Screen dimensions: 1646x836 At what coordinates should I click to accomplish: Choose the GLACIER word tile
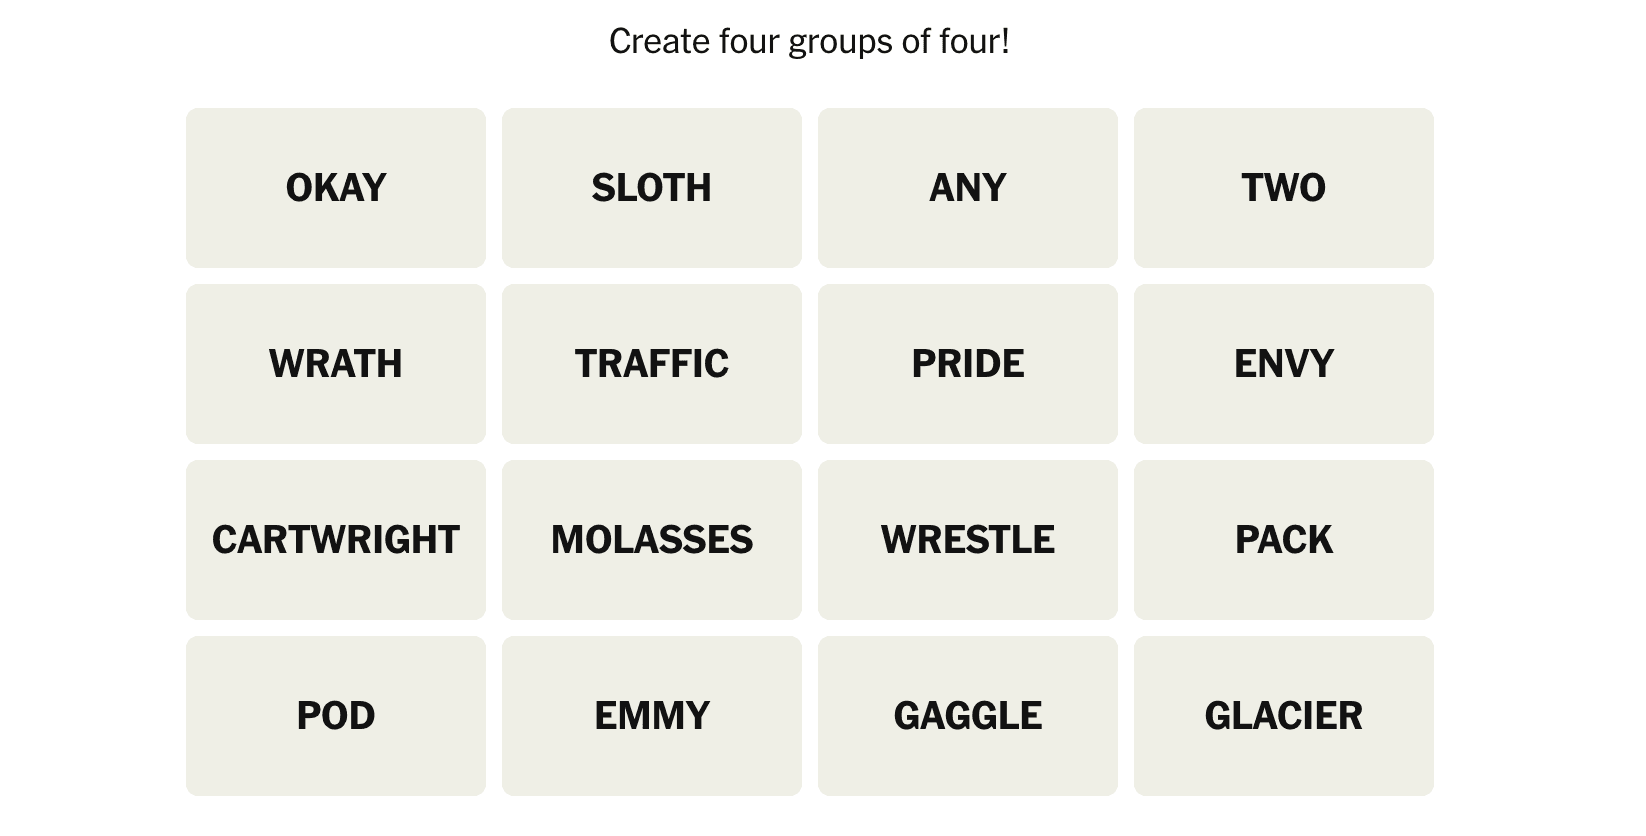tap(1284, 716)
